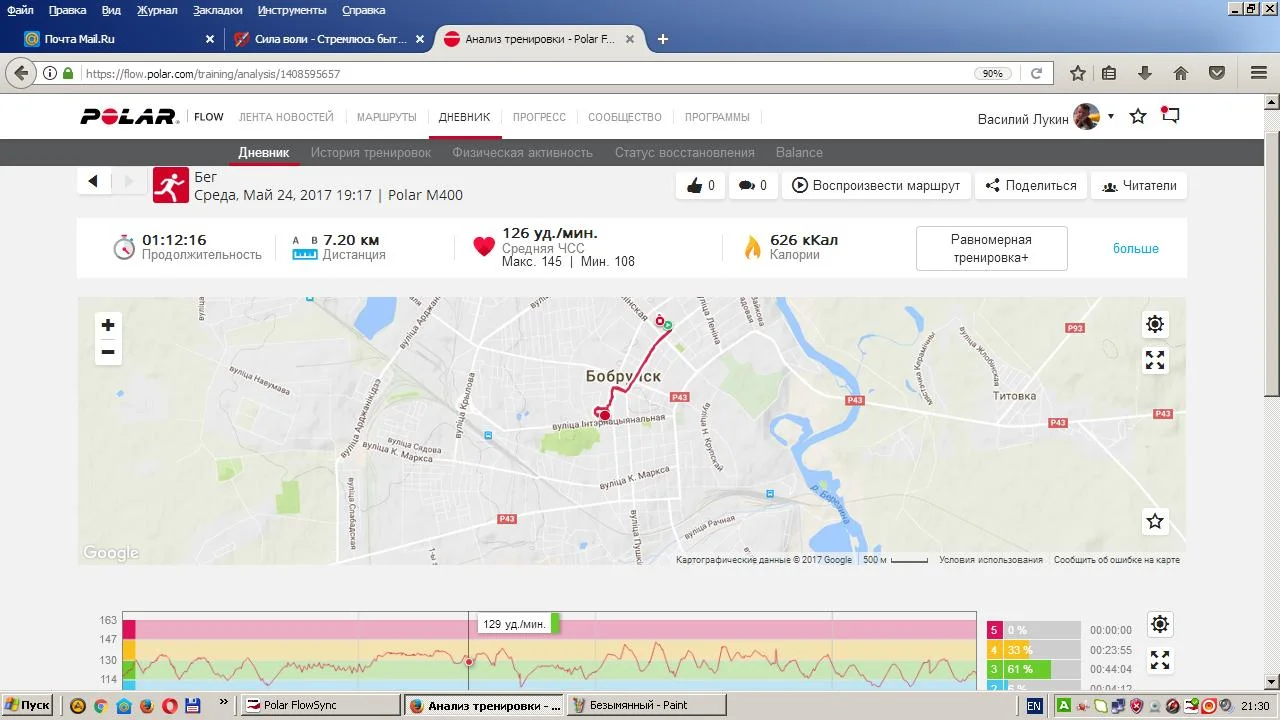Click heart rate zone 5 bar 0%
Image resolution: width=1280 pixels, height=720 pixels.
1033,630
